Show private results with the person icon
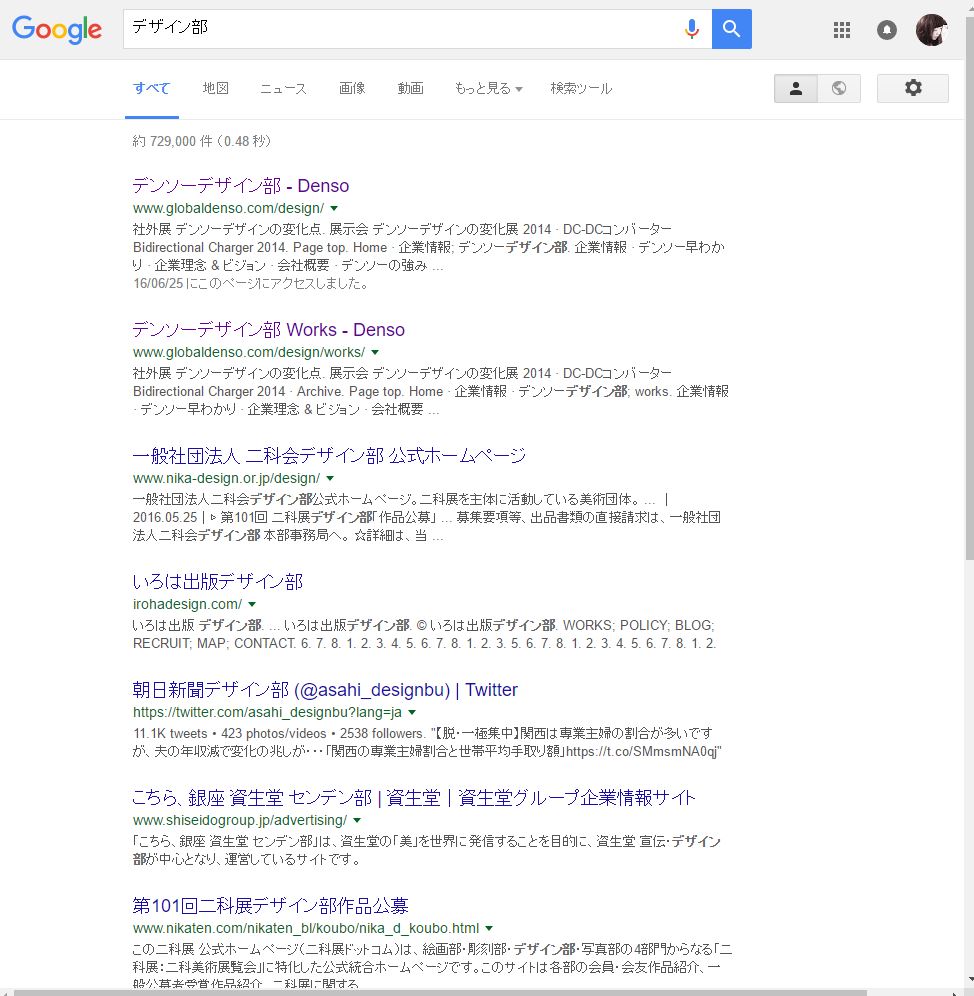 795,88
